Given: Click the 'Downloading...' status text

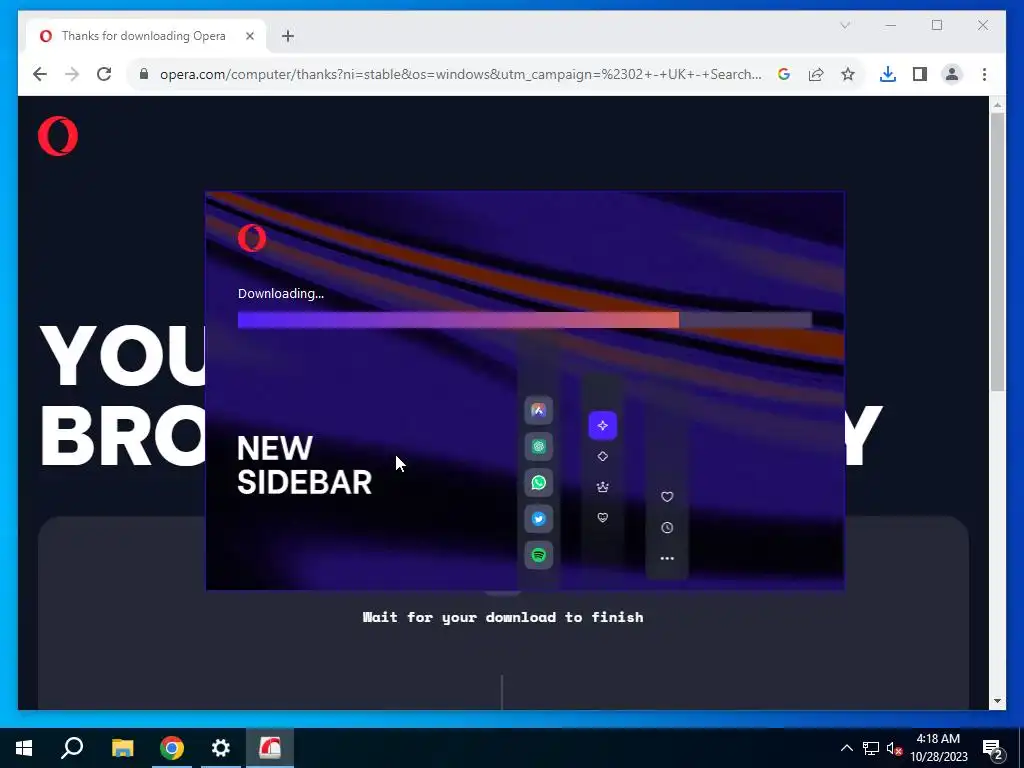Looking at the screenshot, I should (281, 294).
